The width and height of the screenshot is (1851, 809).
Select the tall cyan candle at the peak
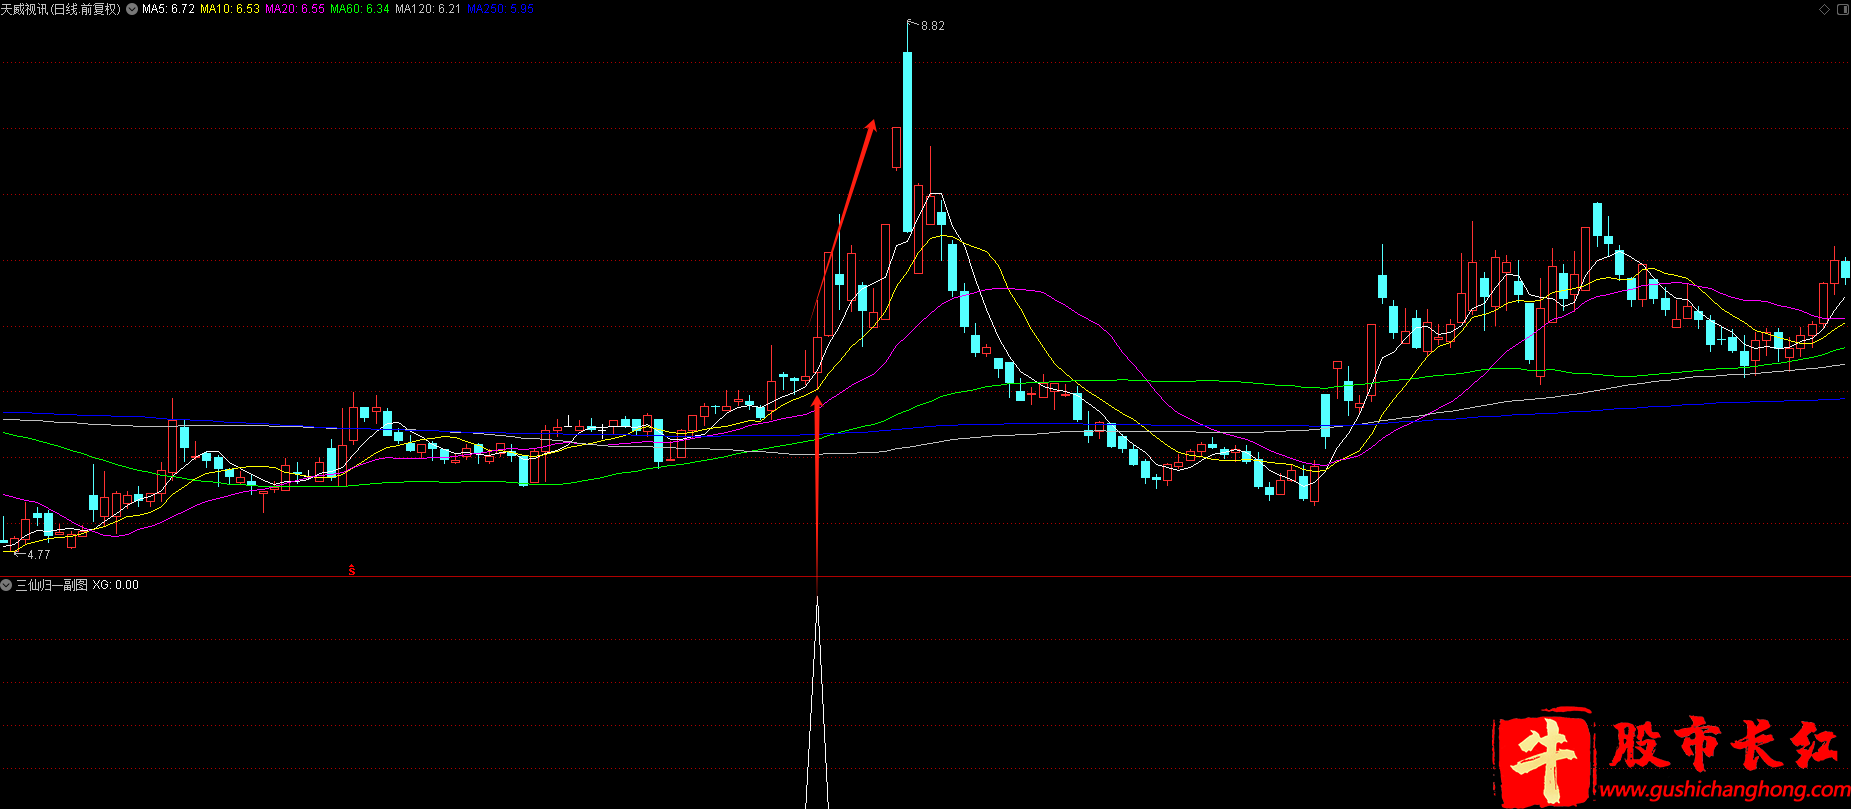tap(908, 141)
